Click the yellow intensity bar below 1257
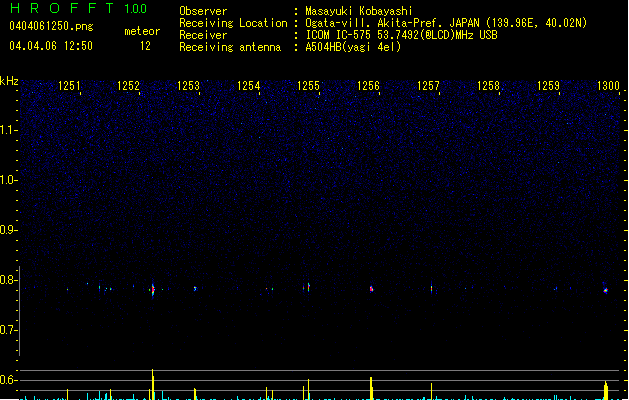This screenshot has height=400, width=629. click(x=432, y=391)
